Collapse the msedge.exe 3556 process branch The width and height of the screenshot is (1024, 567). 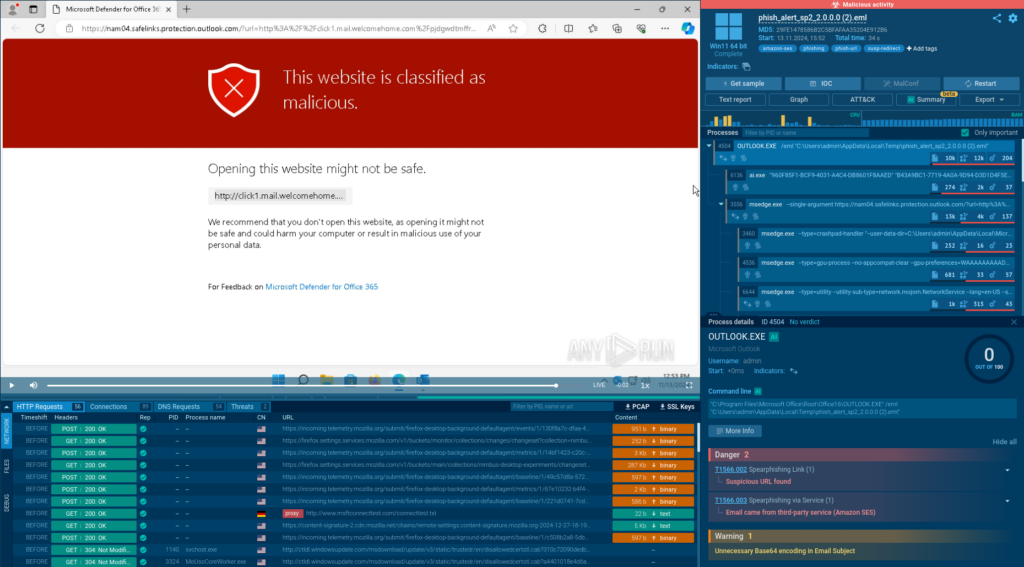pyautogui.click(x=722, y=203)
